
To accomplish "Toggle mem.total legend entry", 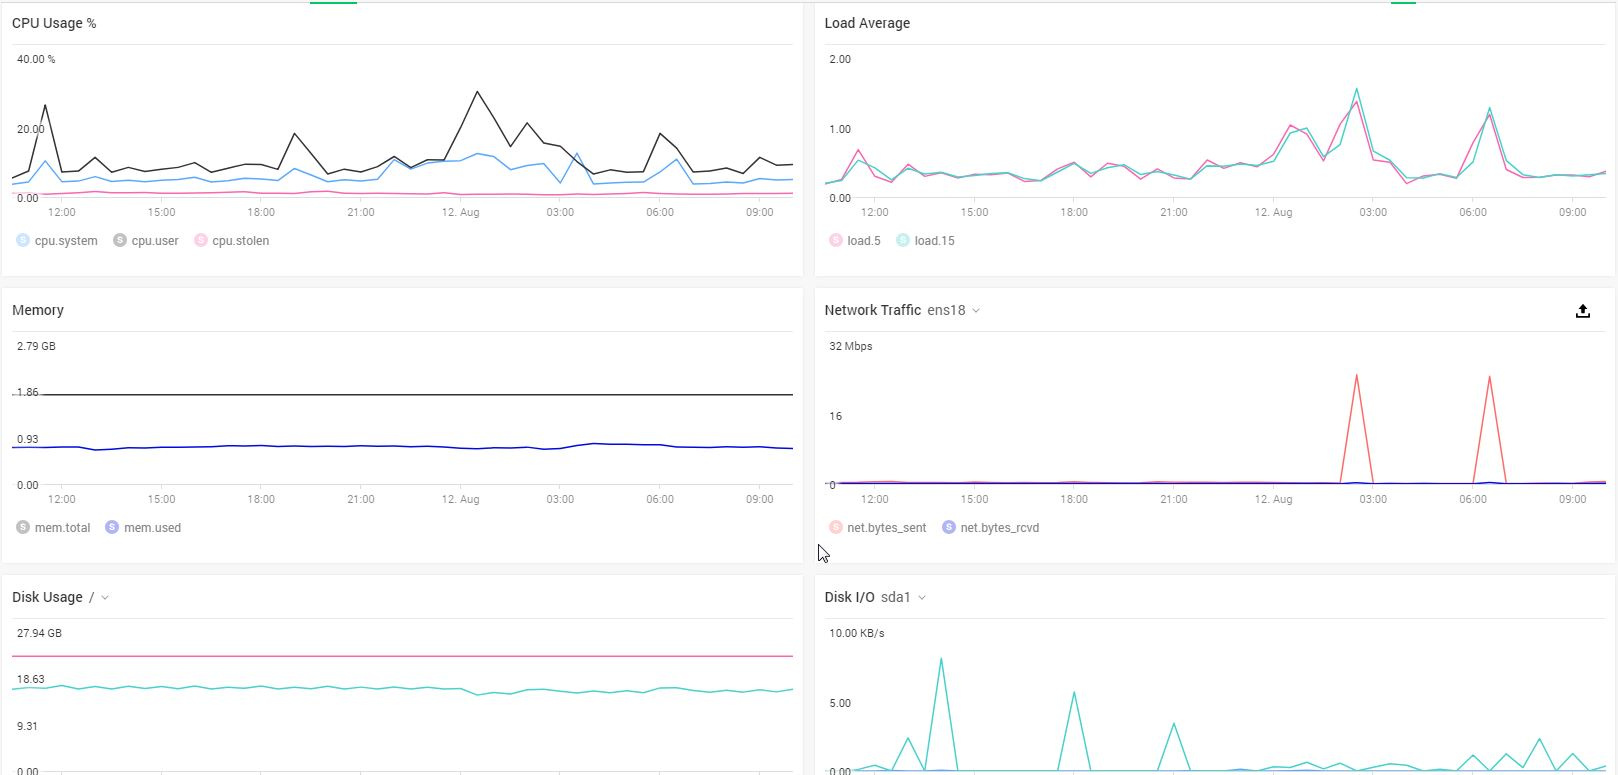I will [x=53, y=528].
